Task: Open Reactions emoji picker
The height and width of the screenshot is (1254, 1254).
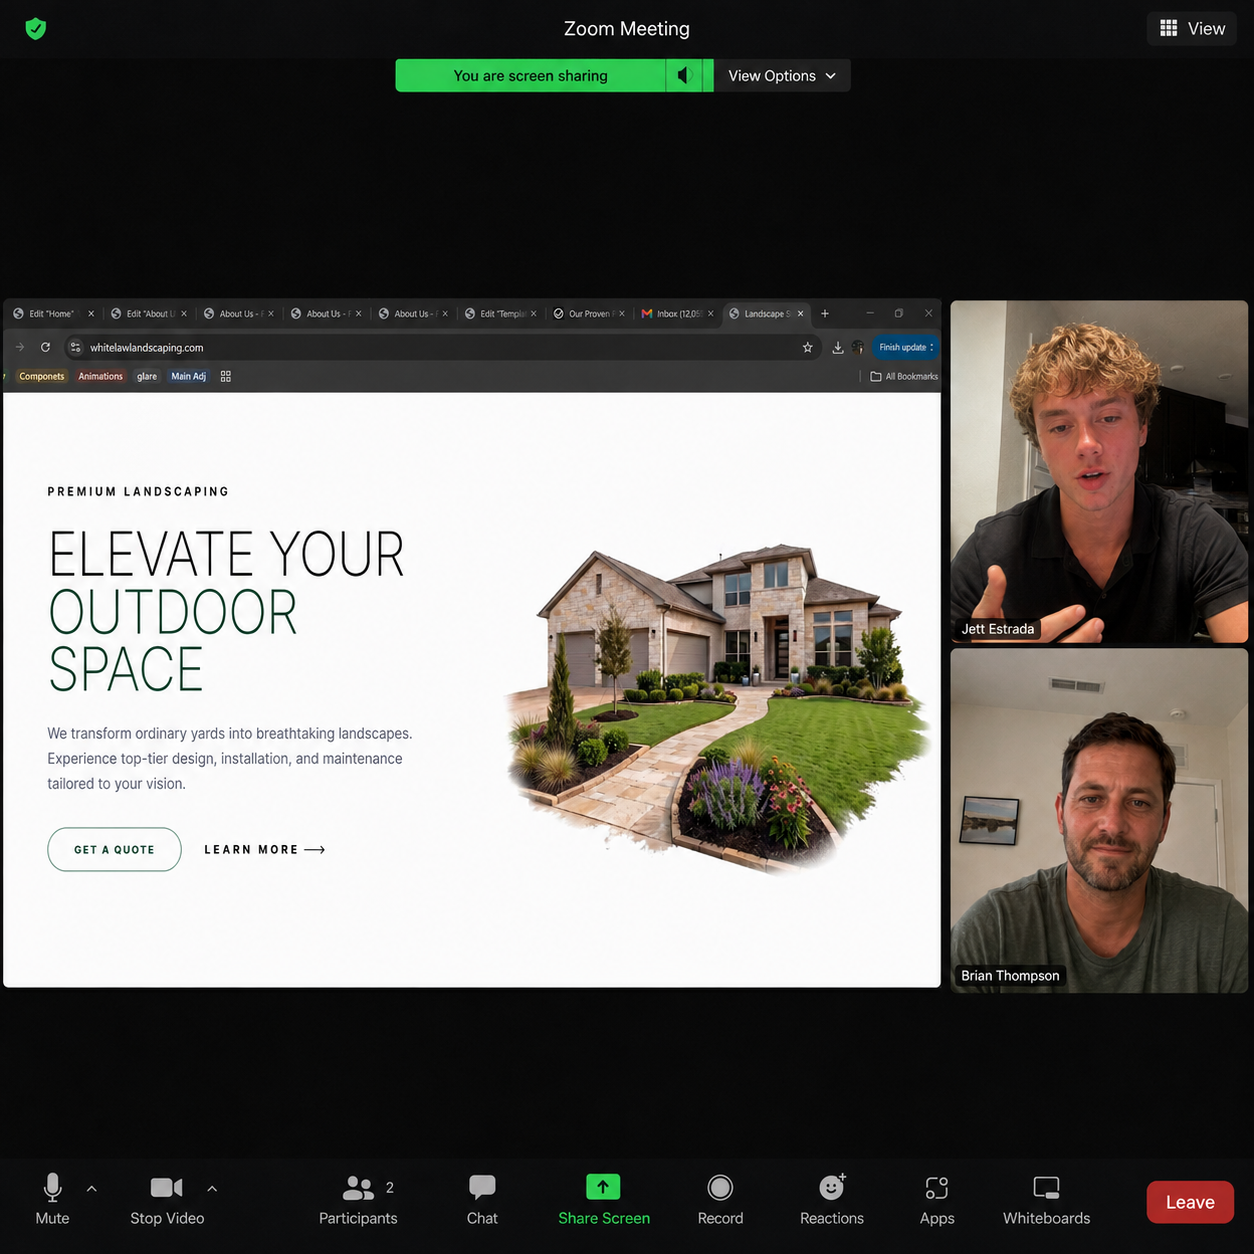Action: point(832,1200)
